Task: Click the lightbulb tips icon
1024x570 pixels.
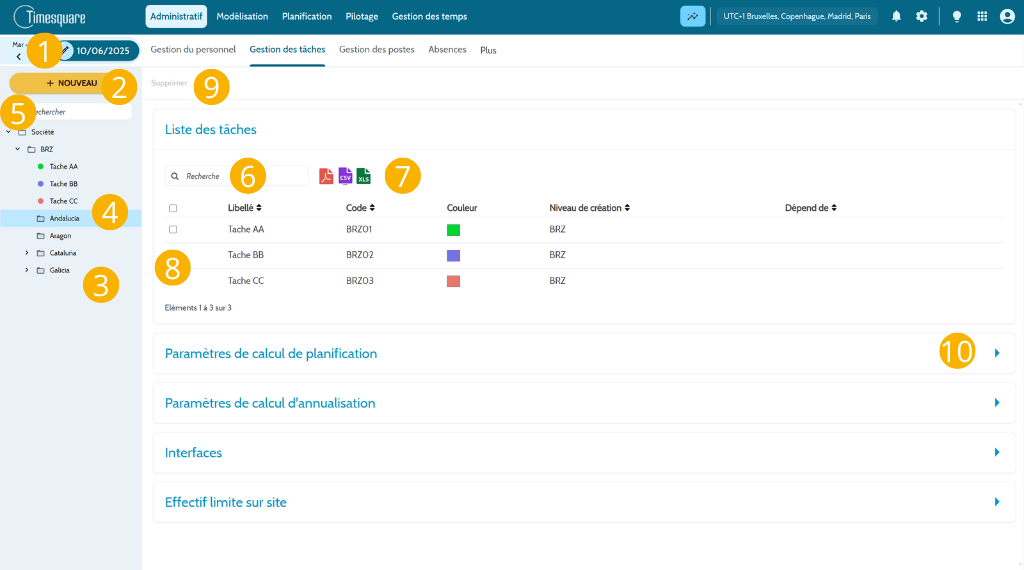Action: point(957,16)
